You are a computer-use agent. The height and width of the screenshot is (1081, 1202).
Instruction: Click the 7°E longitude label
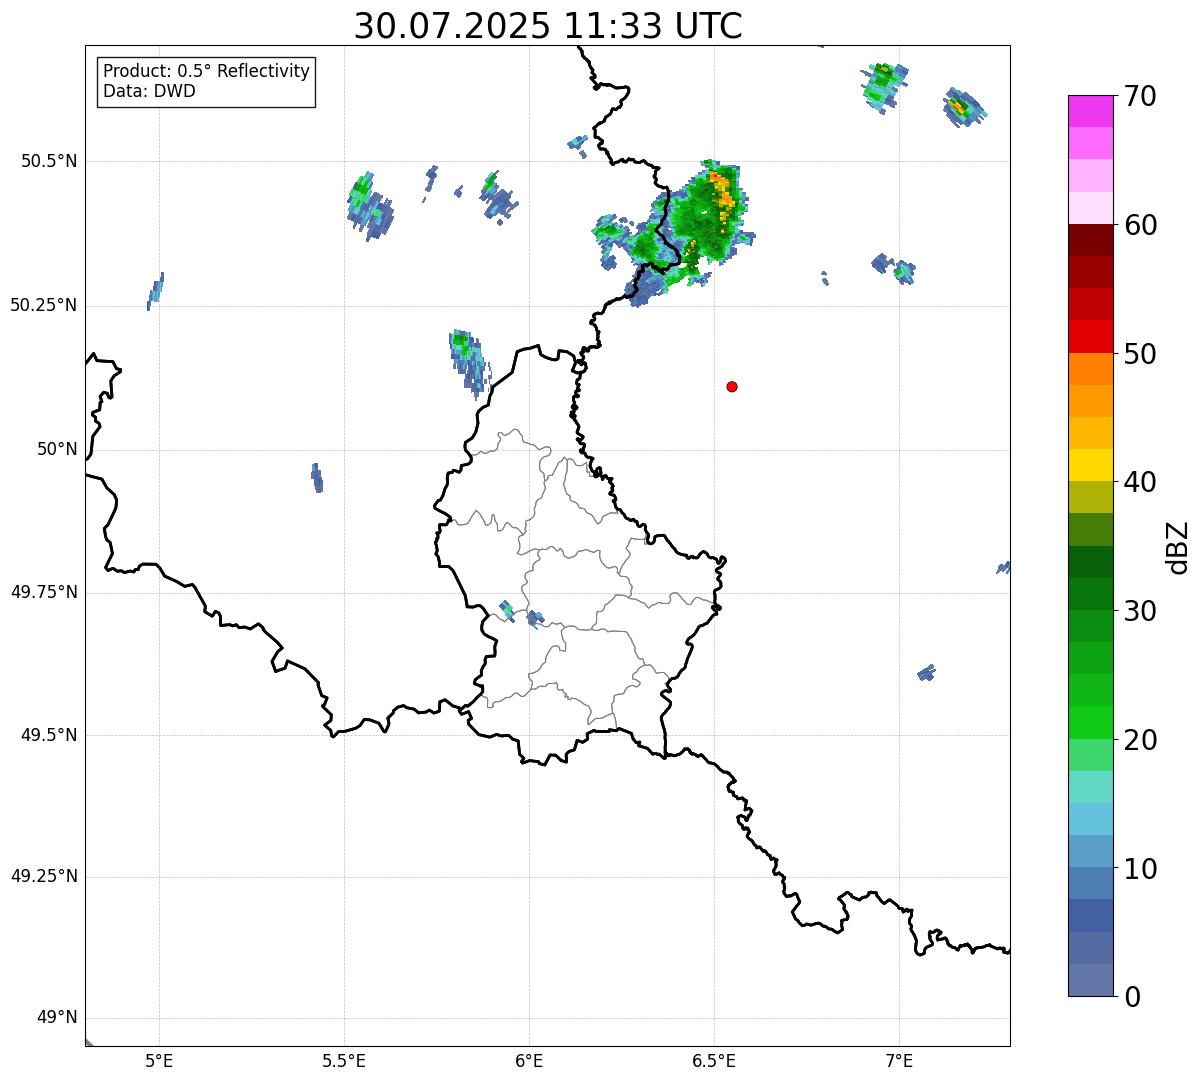point(899,1060)
